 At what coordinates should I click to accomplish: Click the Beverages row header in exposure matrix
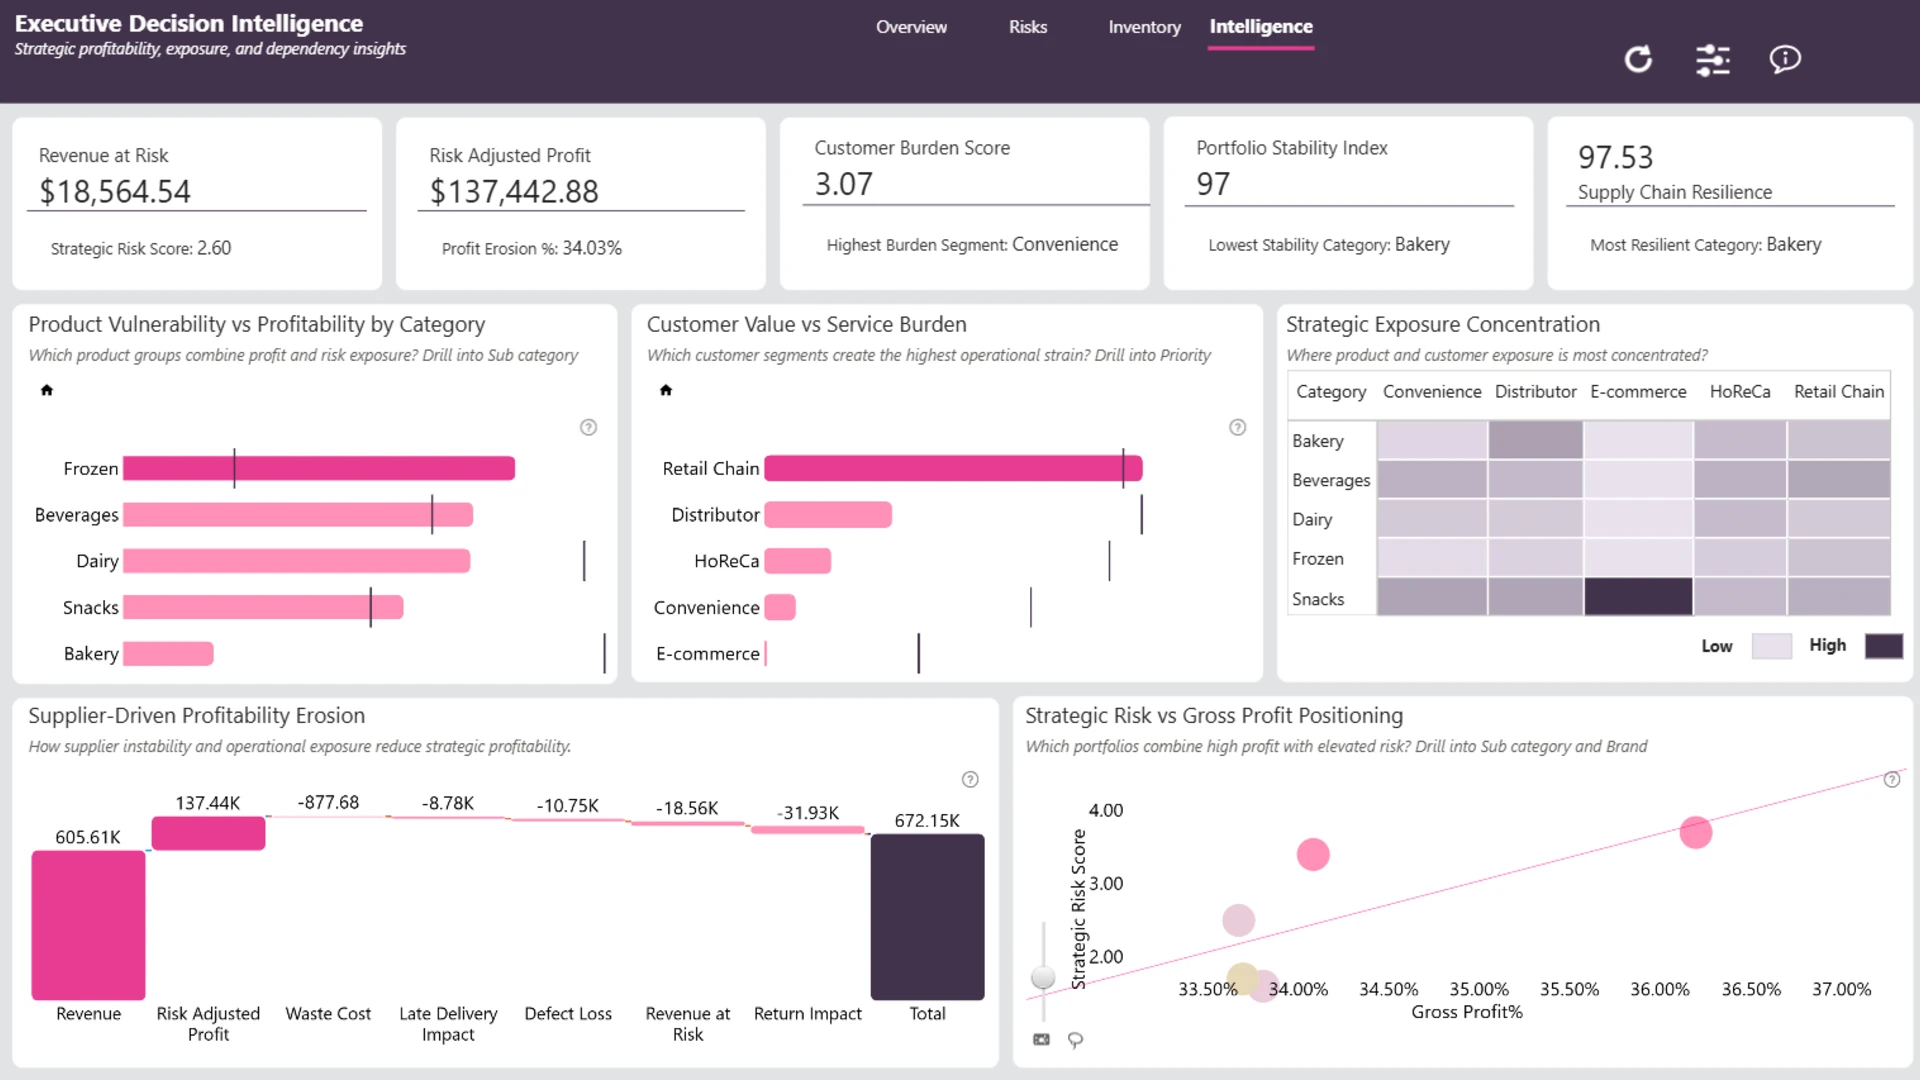(x=1331, y=480)
